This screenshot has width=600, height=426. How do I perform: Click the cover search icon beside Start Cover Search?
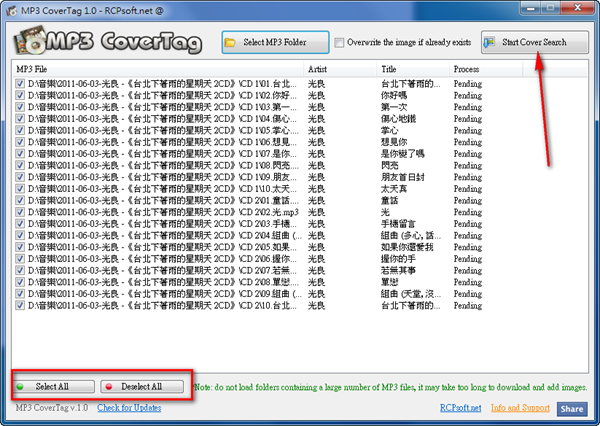click(x=489, y=42)
